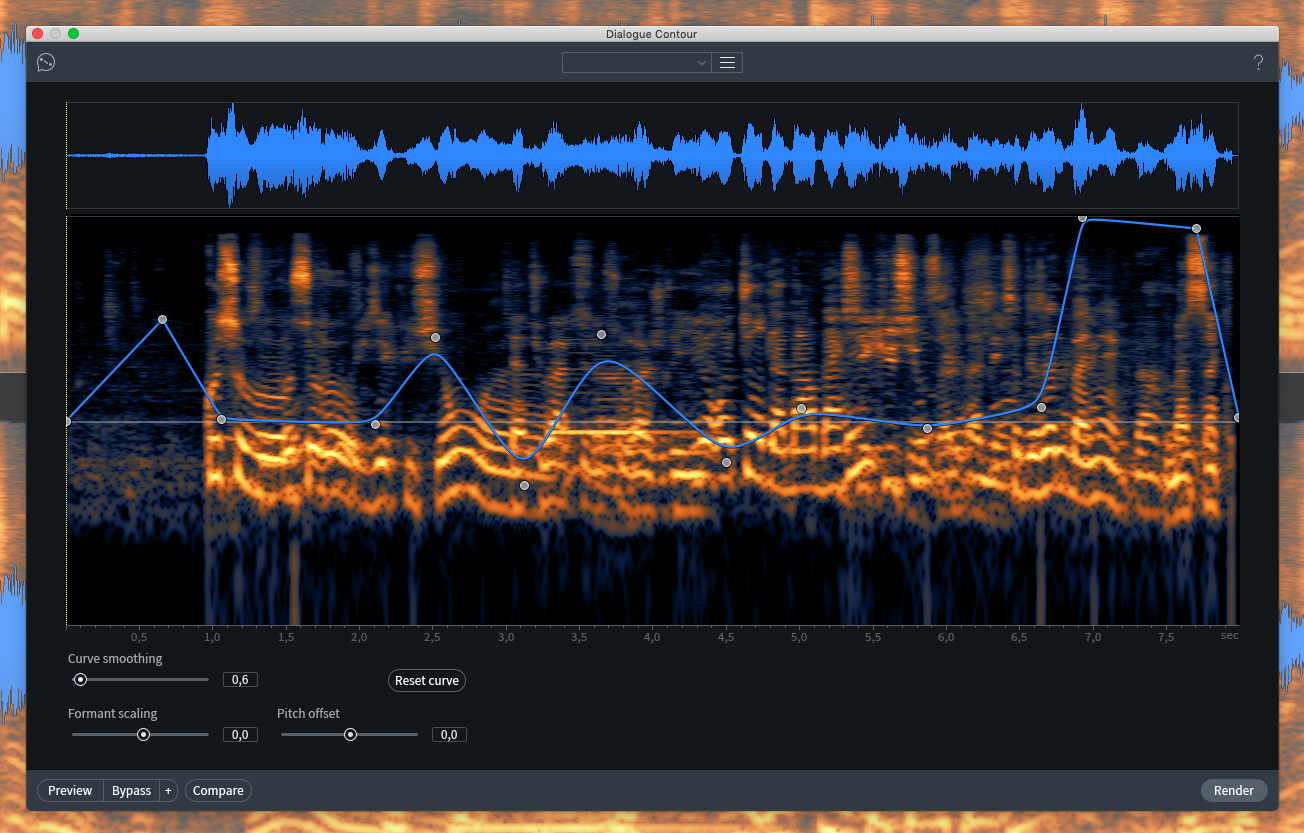The width and height of the screenshot is (1304, 833).
Task: Click the lowest curve node near 3 seconds
Action: (524, 485)
